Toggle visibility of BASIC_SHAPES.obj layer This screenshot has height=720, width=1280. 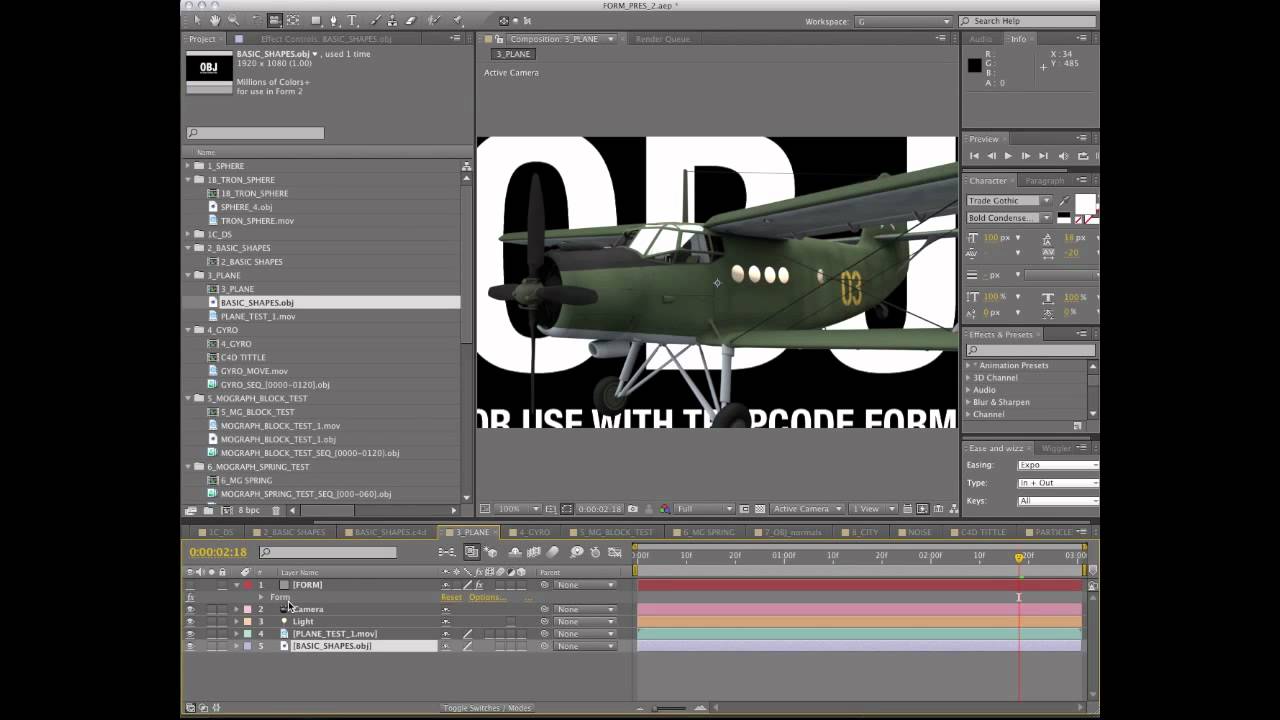coord(190,646)
